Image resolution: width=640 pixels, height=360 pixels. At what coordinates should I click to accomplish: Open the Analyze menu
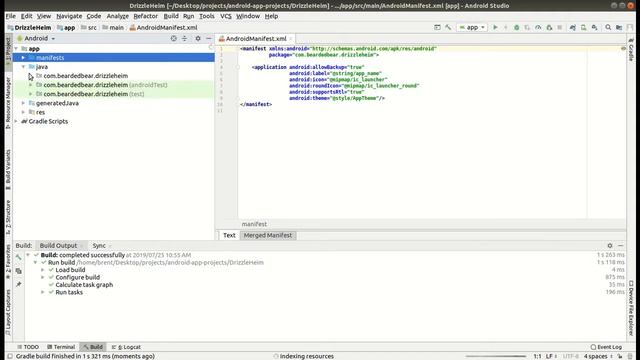click(118, 16)
